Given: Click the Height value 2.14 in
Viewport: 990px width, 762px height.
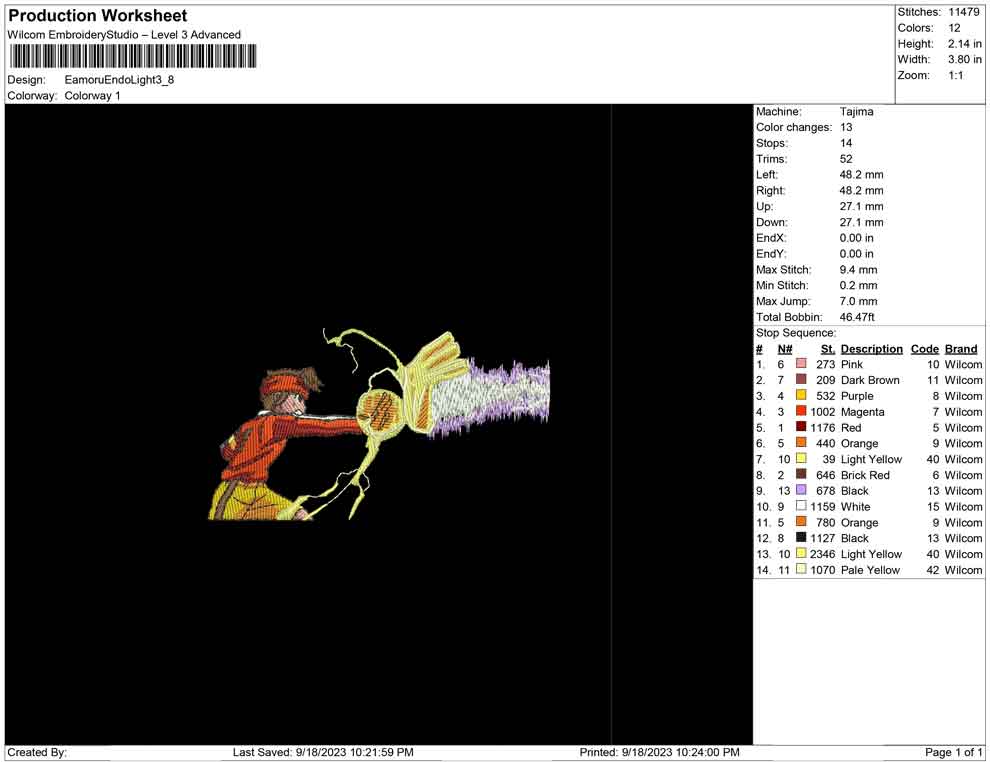Looking at the screenshot, I should (964, 44).
